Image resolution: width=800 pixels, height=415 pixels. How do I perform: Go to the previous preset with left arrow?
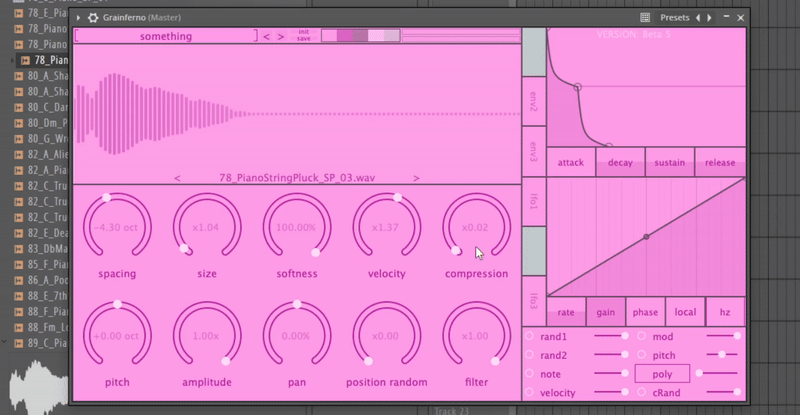coord(697,17)
